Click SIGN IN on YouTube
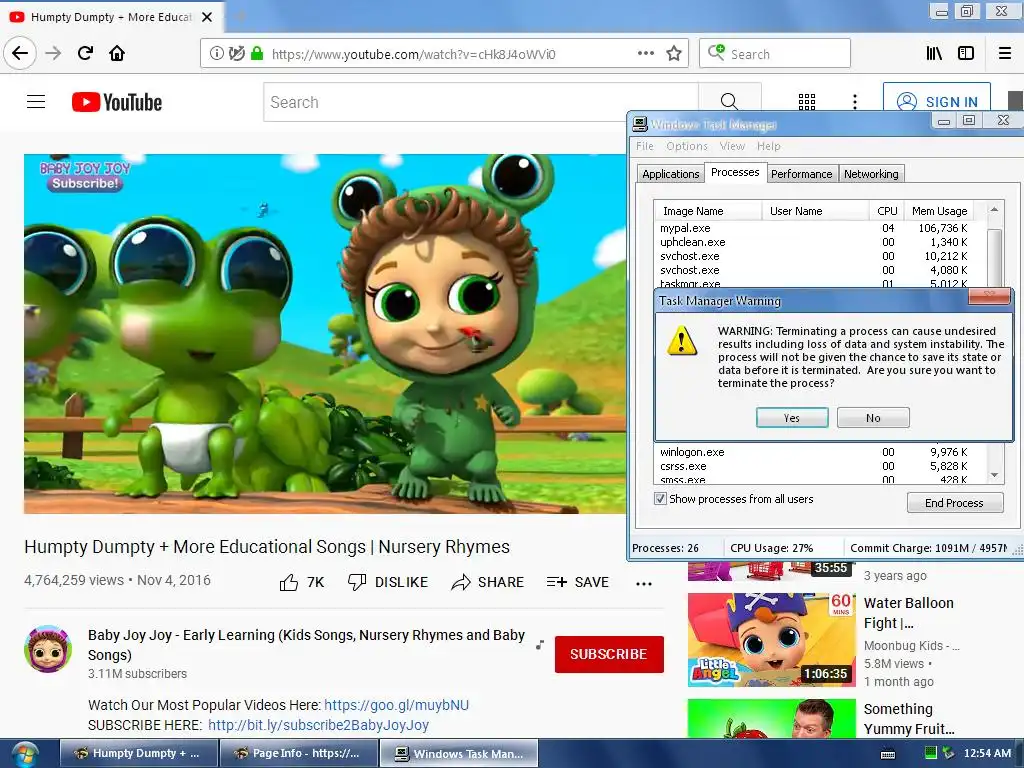Image resolution: width=1024 pixels, height=768 pixels. (x=936, y=102)
